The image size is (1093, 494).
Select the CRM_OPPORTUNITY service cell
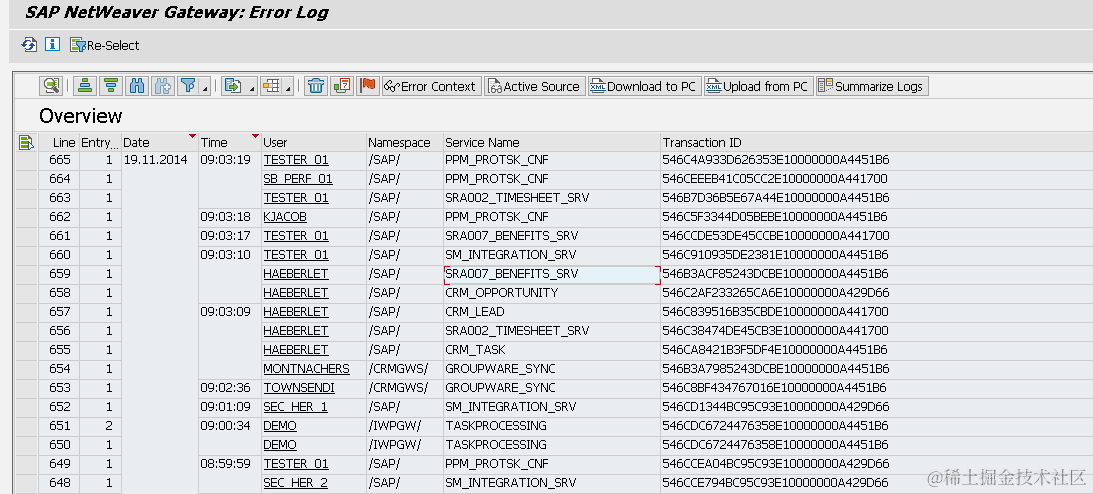click(551, 293)
